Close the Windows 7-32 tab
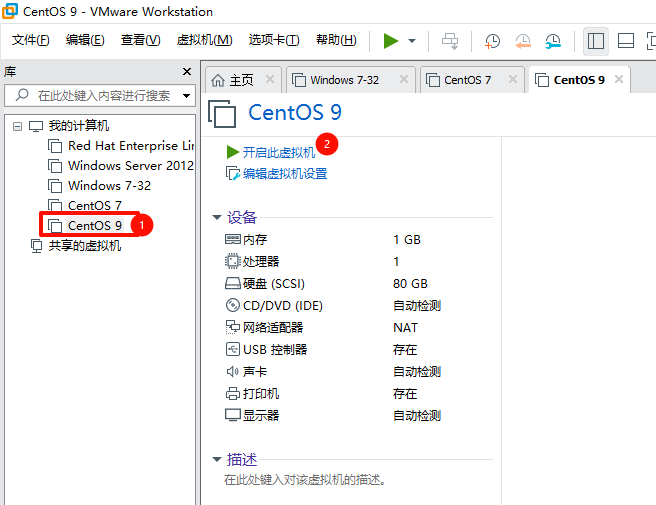This screenshot has width=656, height=505. coord(404,79)
